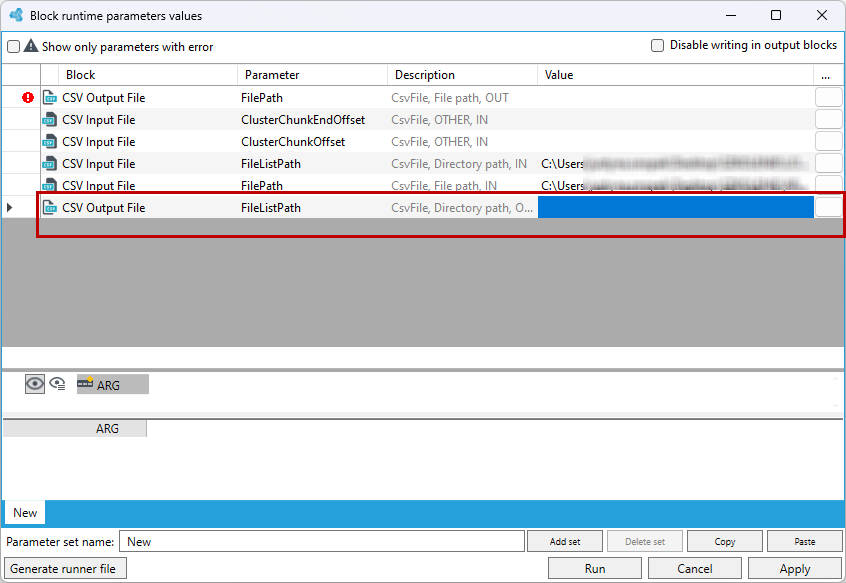Click the current-row arrow indicator beside CSV Output File

point(10,207)
